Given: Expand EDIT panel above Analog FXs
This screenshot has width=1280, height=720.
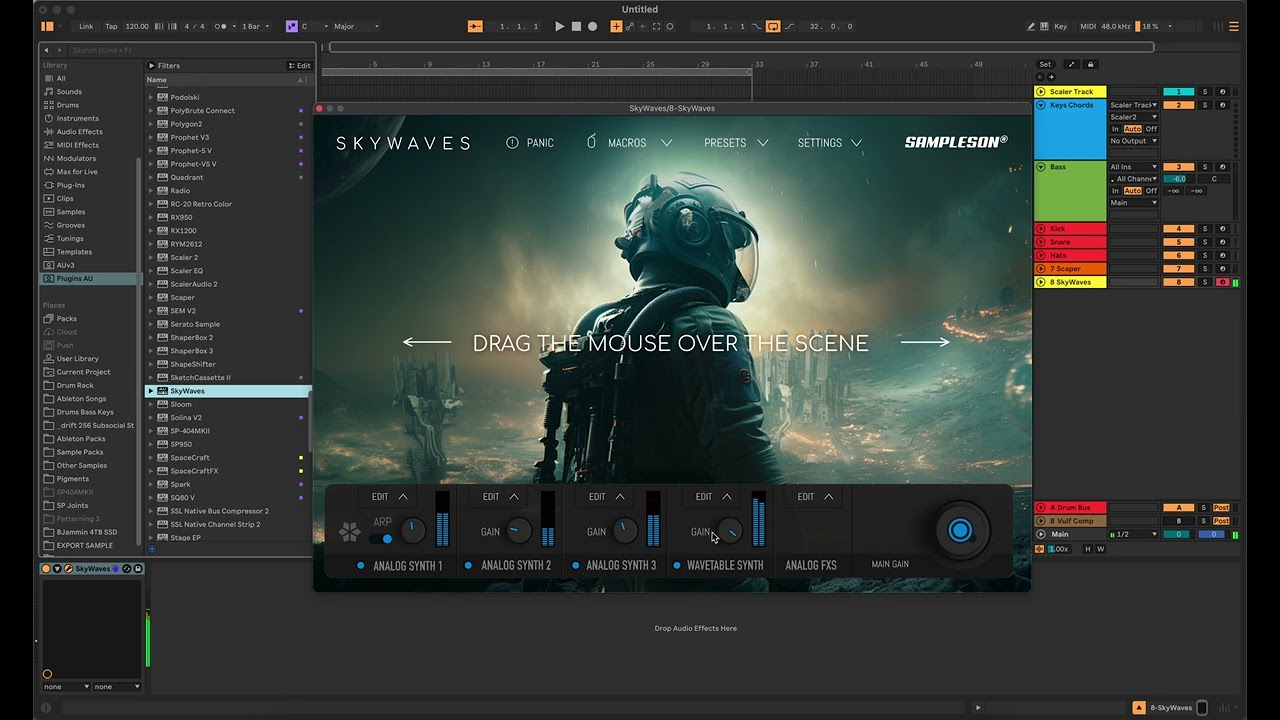Looking at the screenshot, I should (816, 497).
